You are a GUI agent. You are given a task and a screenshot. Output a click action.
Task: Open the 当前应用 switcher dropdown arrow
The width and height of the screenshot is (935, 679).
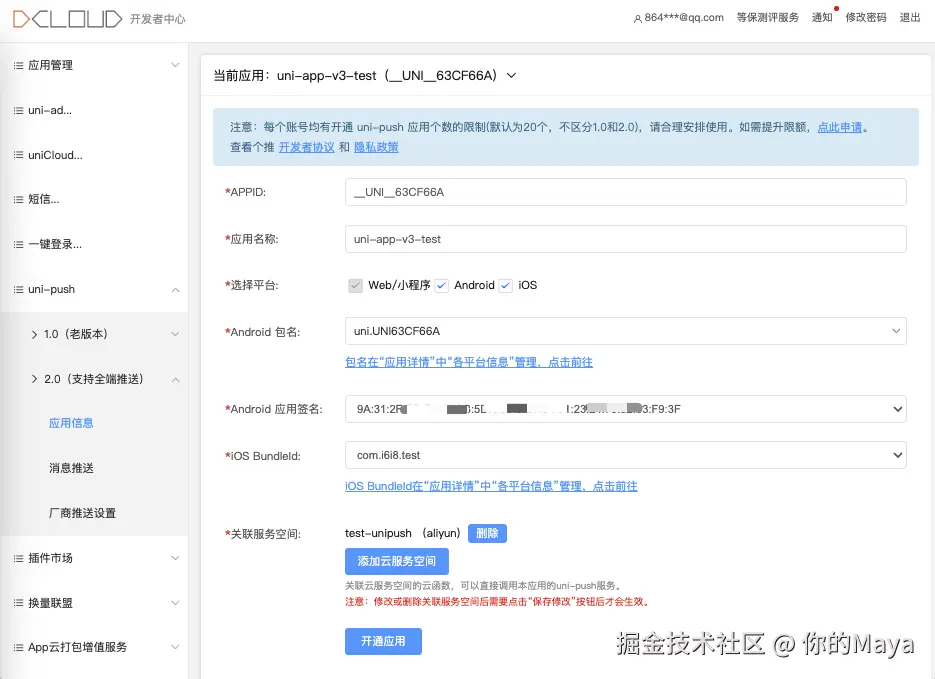(511, 76)
